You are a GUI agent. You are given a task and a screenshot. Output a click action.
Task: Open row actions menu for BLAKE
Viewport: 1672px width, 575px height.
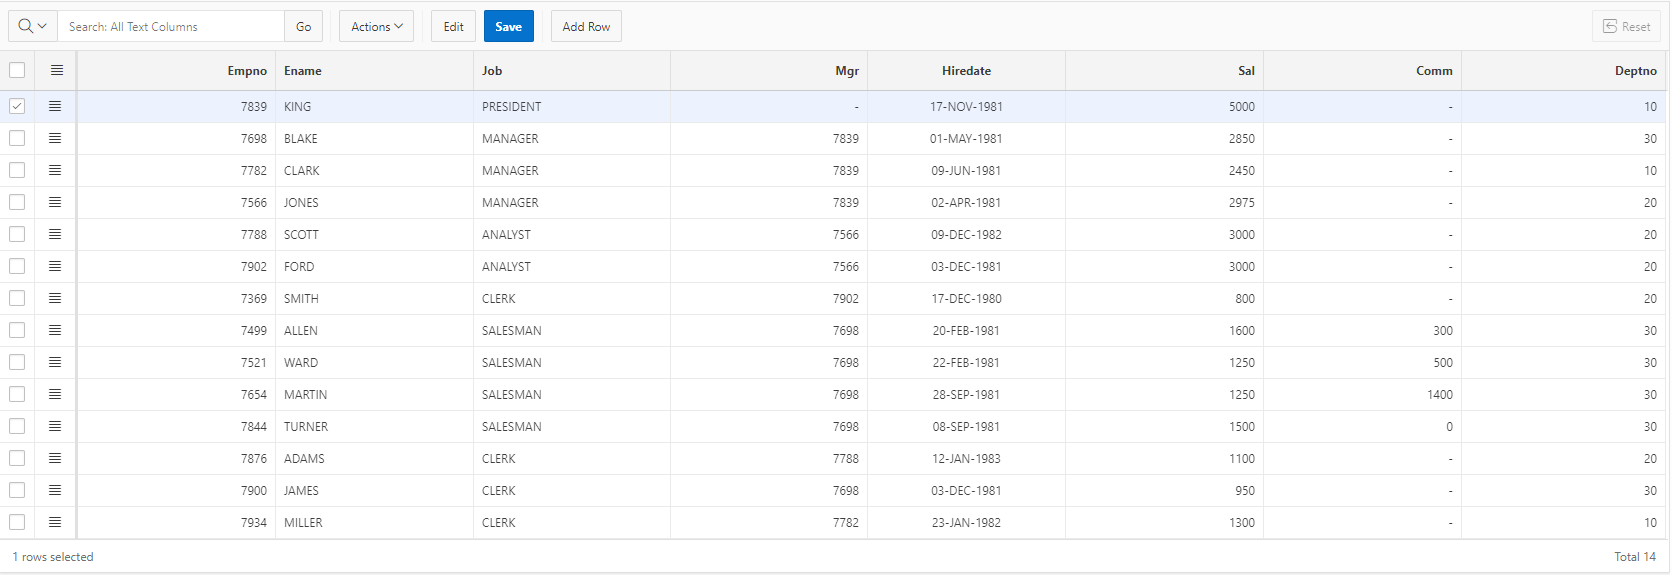point(55,138)
